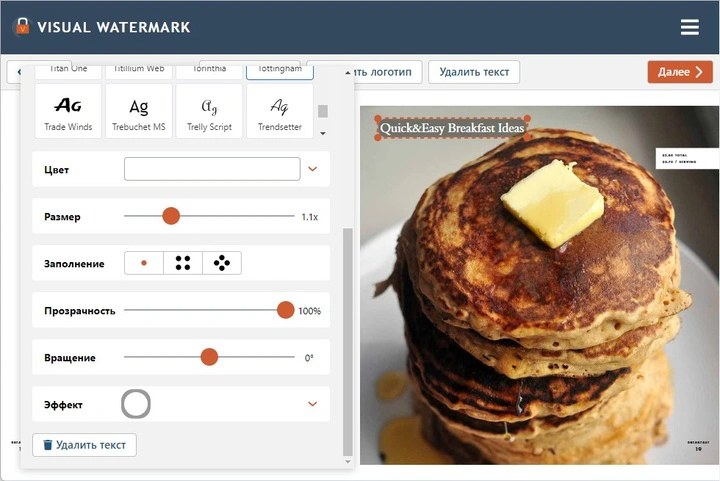720x481 pixels.
Task: Pick the Titillium Web font tile
Action: coord(139,72)
